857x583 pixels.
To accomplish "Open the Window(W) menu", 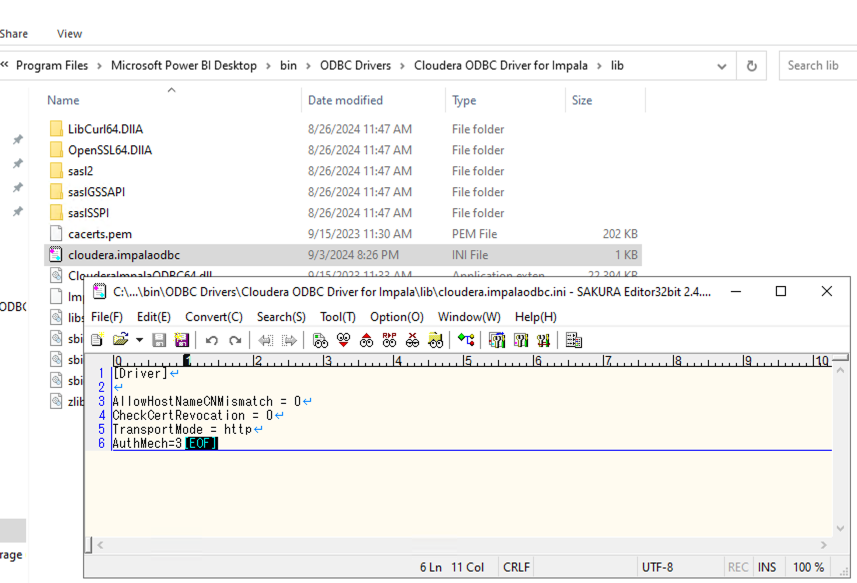I will (469, 317).
